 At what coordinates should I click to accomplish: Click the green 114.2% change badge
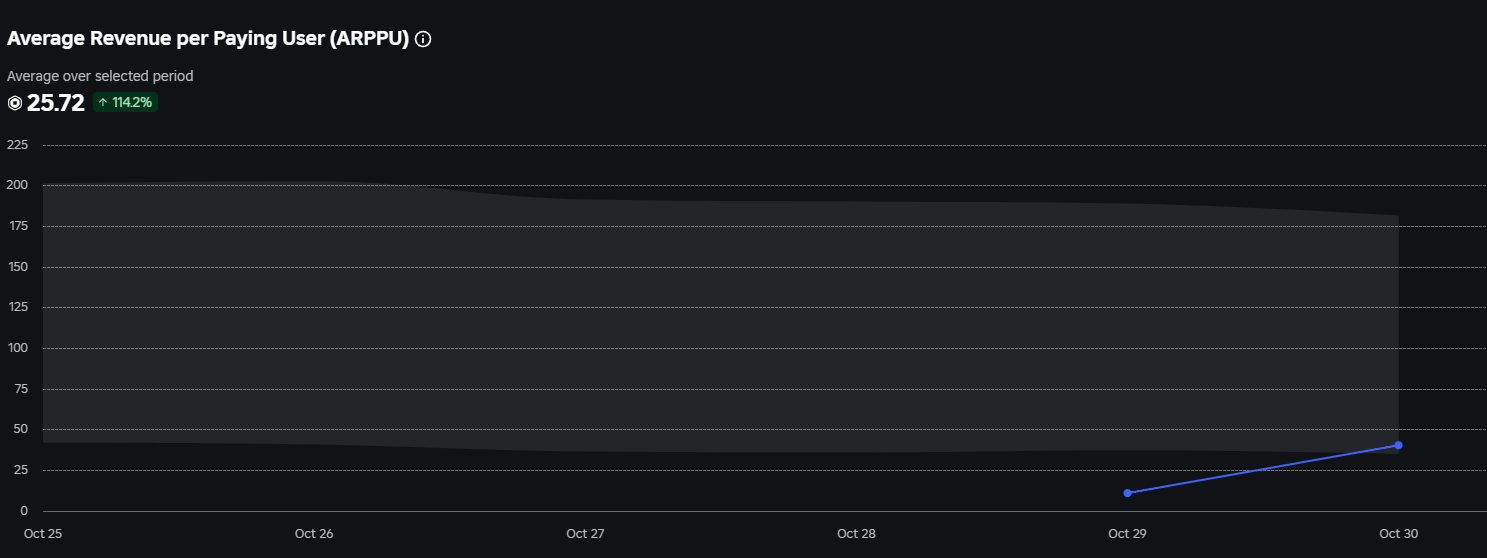(125, 102)
